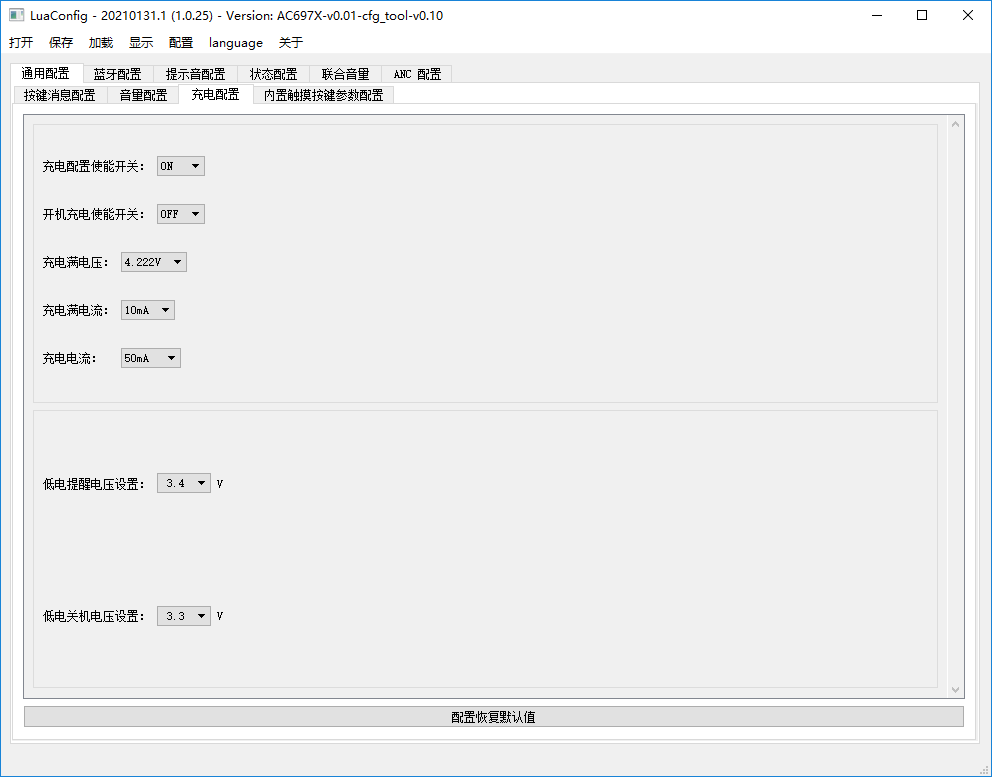Click the scrollbar up arrow

click(955, 124)
